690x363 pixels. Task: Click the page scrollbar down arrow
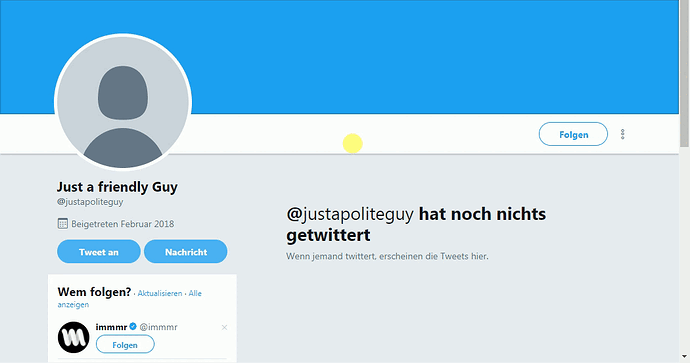click(684, 357)
